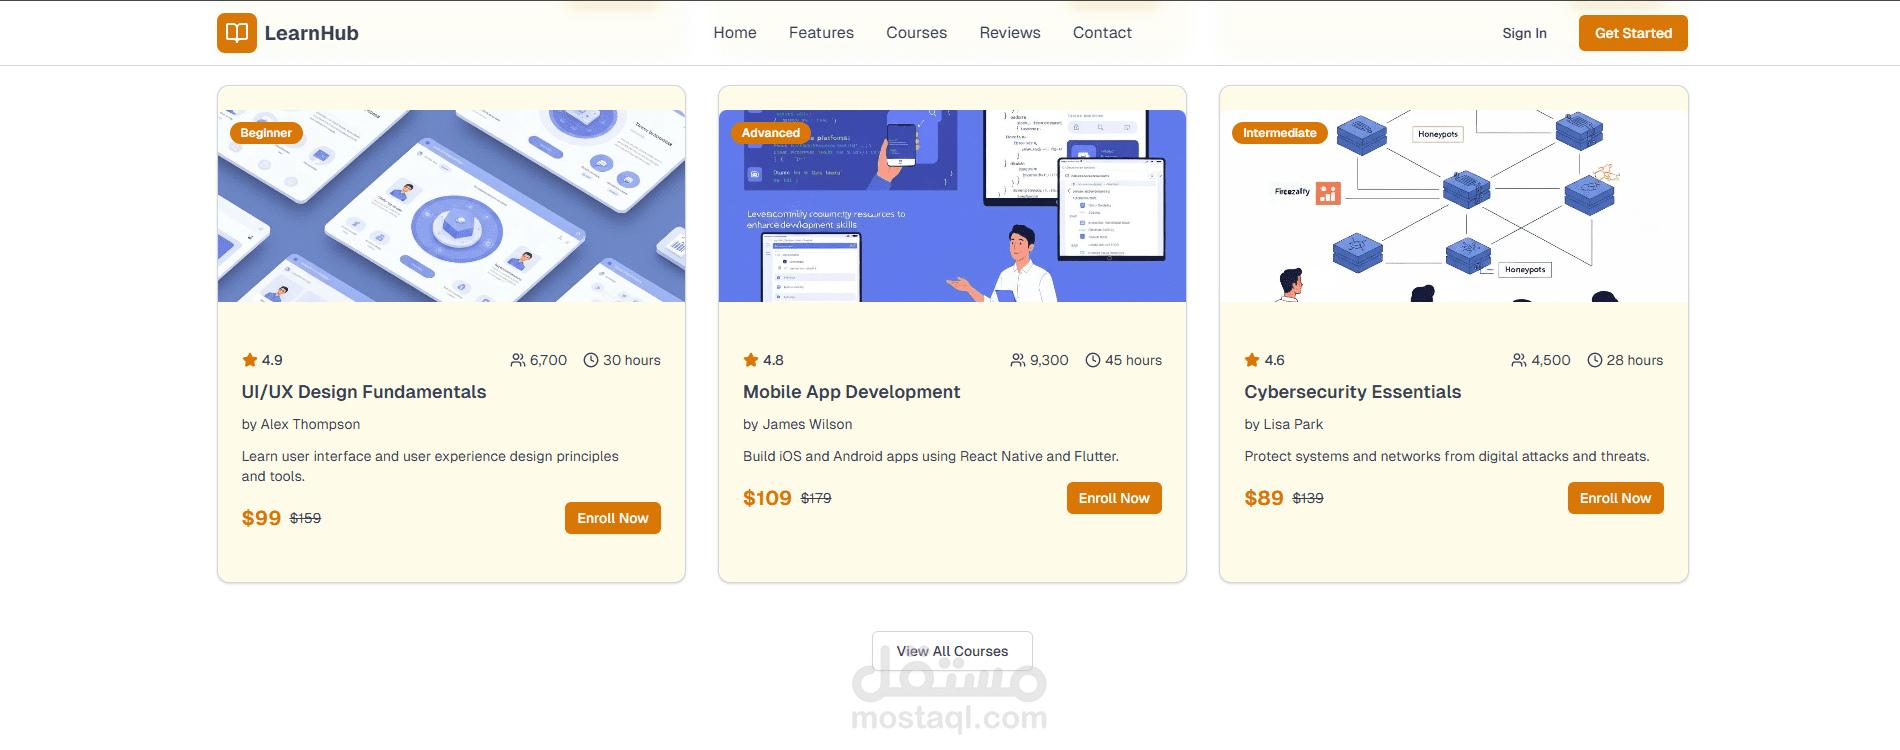Image resolution: width=1900 pixels, height=750 pixels.
Task: Click the View All Courses button
Action: 952,651
